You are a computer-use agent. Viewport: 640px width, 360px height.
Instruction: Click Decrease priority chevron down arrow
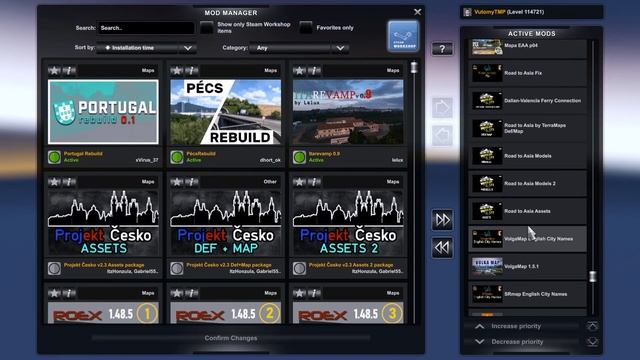[x=480, y=342]
